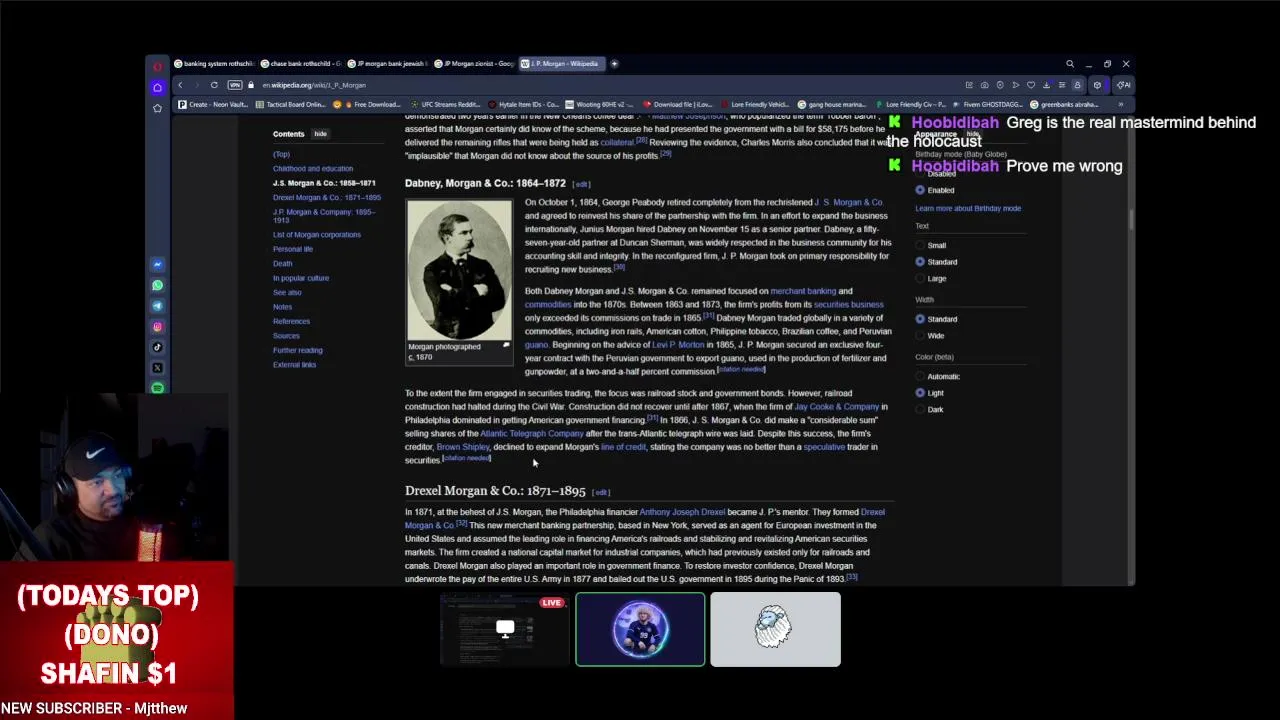The height and width of the screenshot is (720, 1280).
Task: Go to 'In popular culture' contents entry
Action: [301, 278]
